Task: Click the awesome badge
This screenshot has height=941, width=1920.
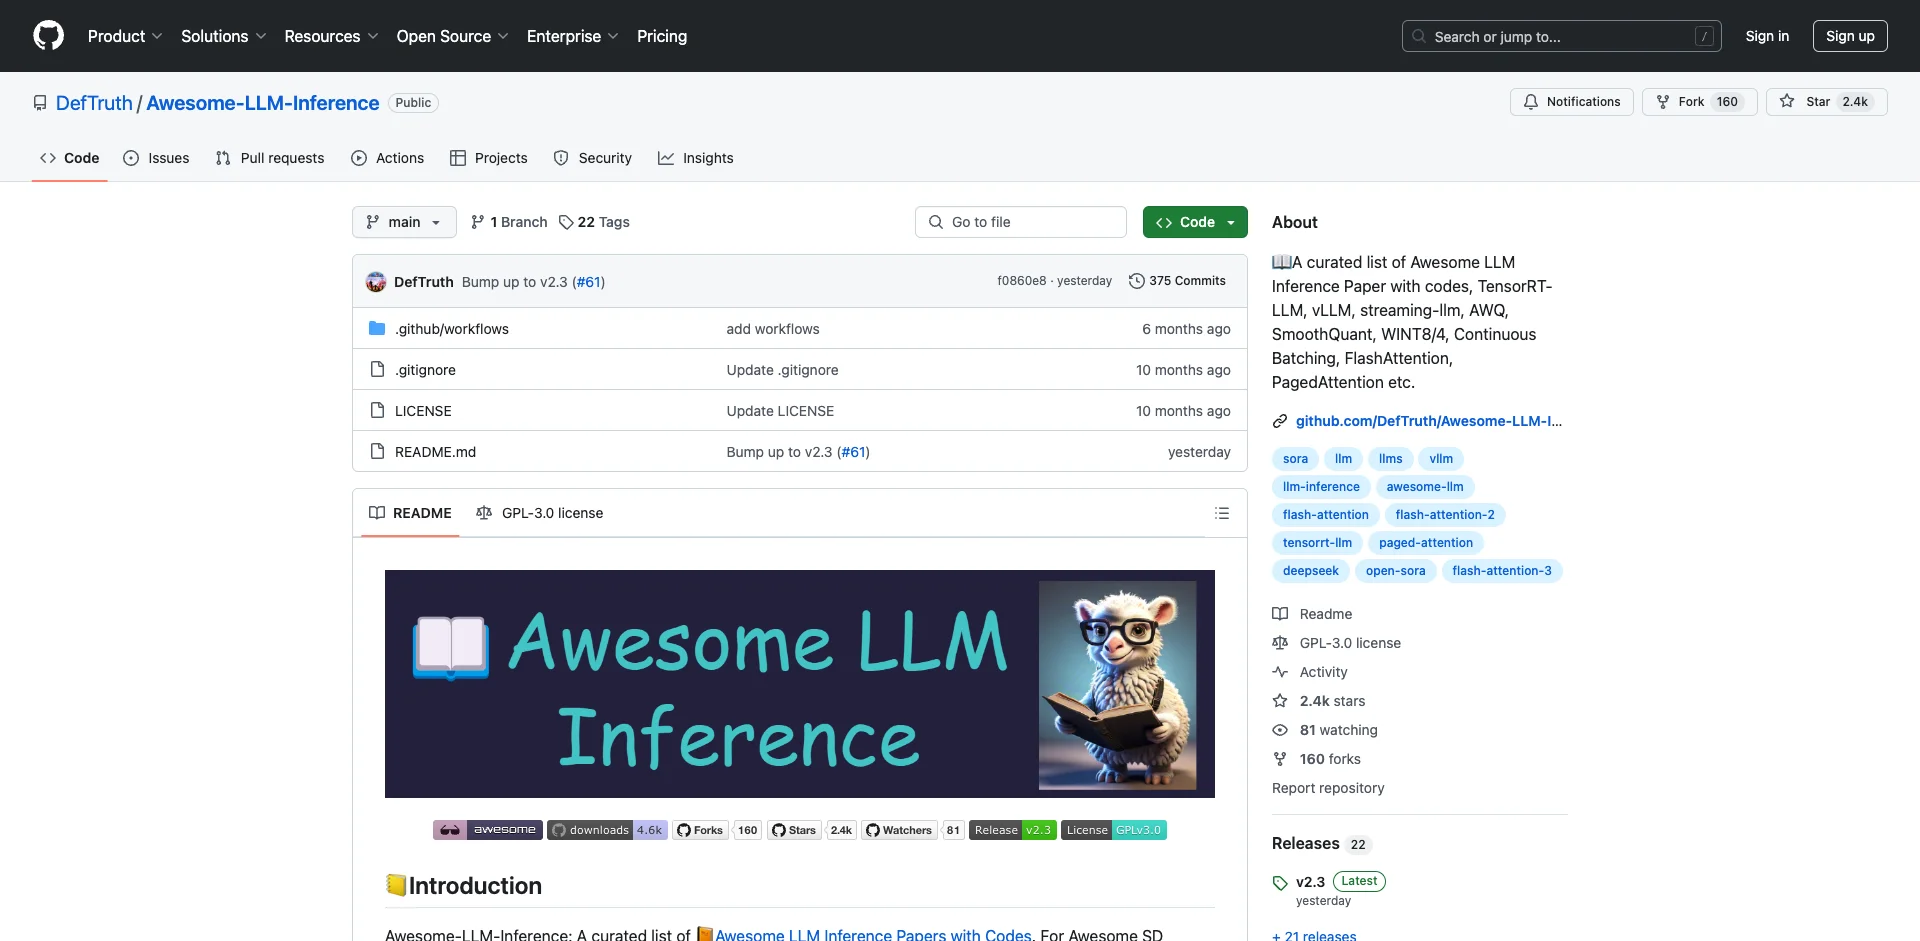Action: click(488, 830)
